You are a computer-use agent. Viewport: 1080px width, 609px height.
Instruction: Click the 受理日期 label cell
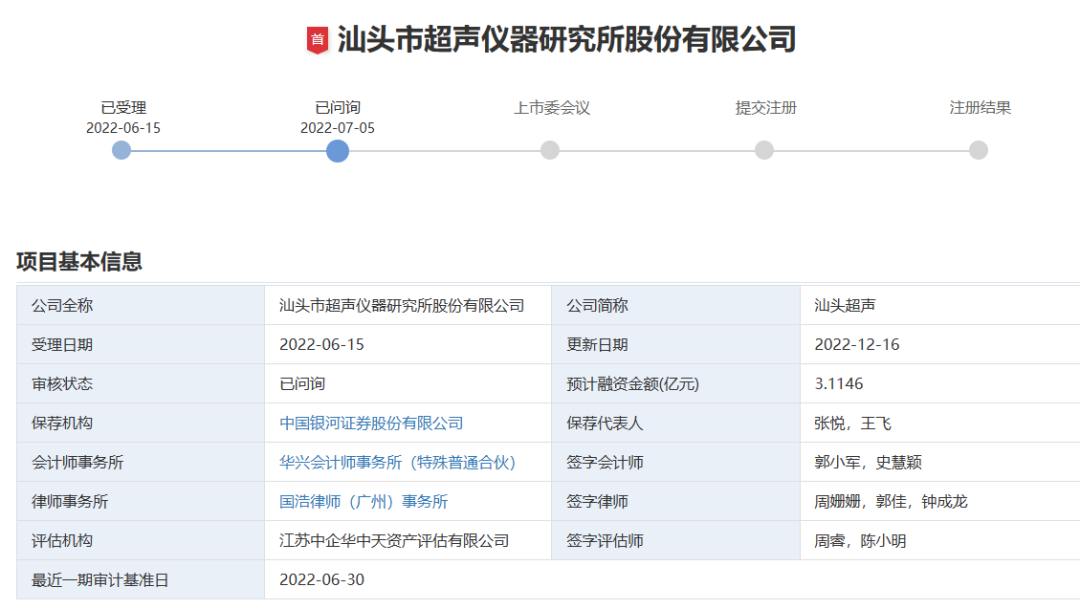(x=141, y=344)
